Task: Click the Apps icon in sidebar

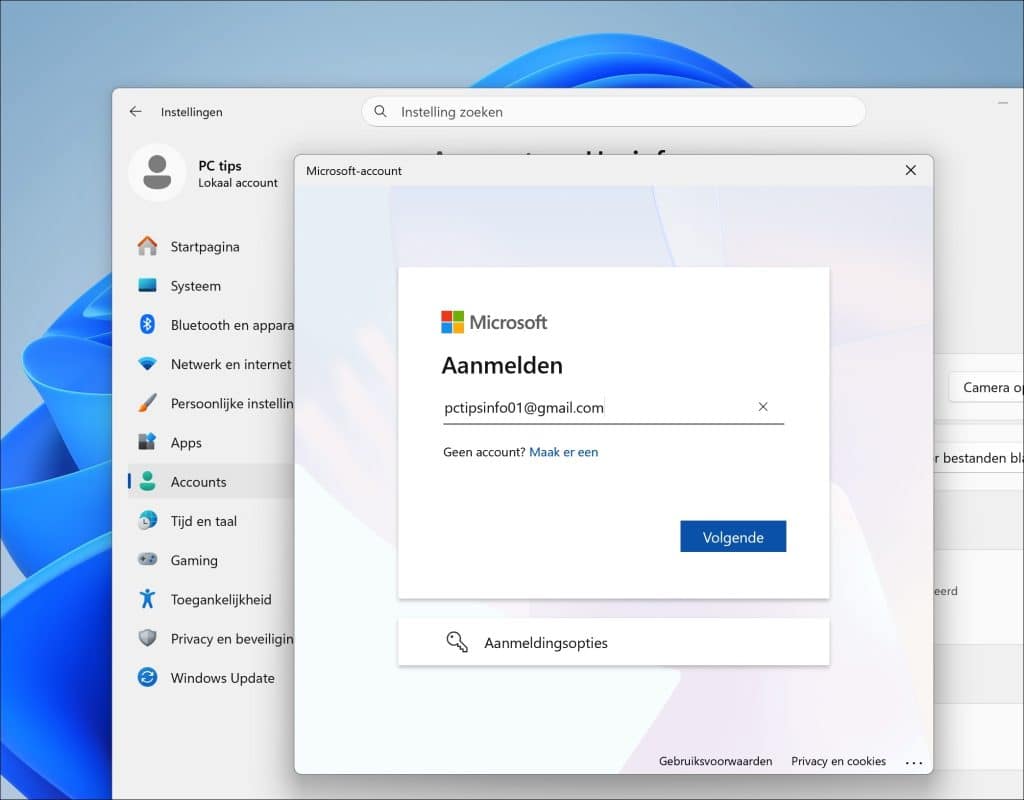Action: click(x=148, y=442)
